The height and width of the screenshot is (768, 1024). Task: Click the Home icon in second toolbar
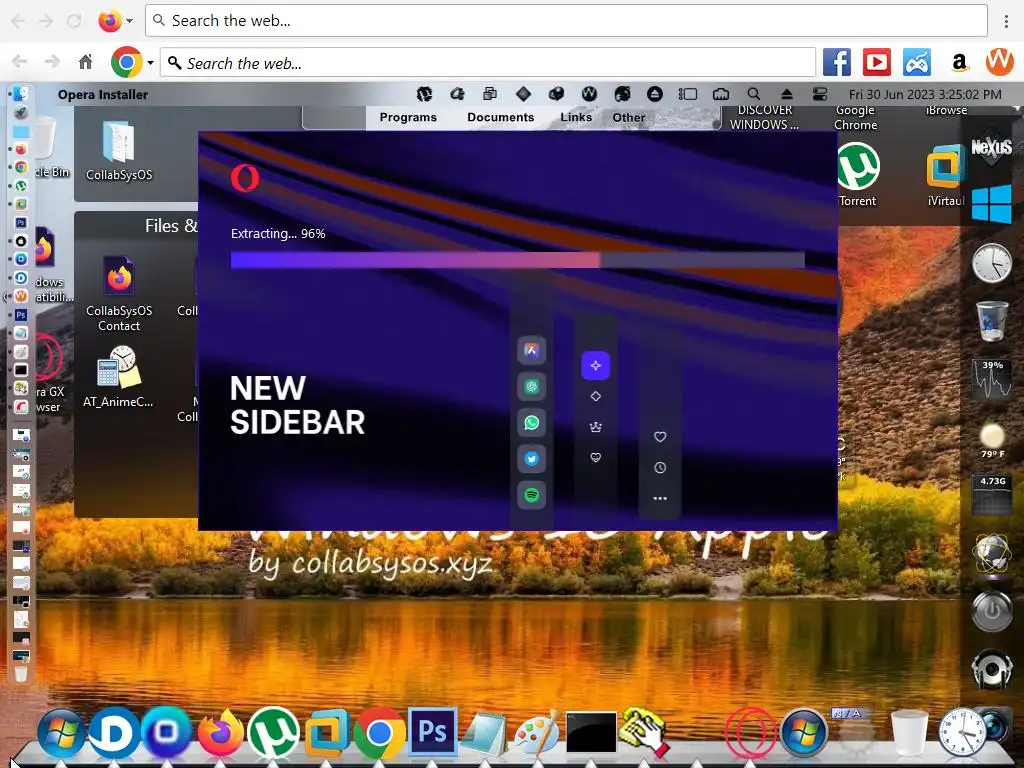(86, 63)
